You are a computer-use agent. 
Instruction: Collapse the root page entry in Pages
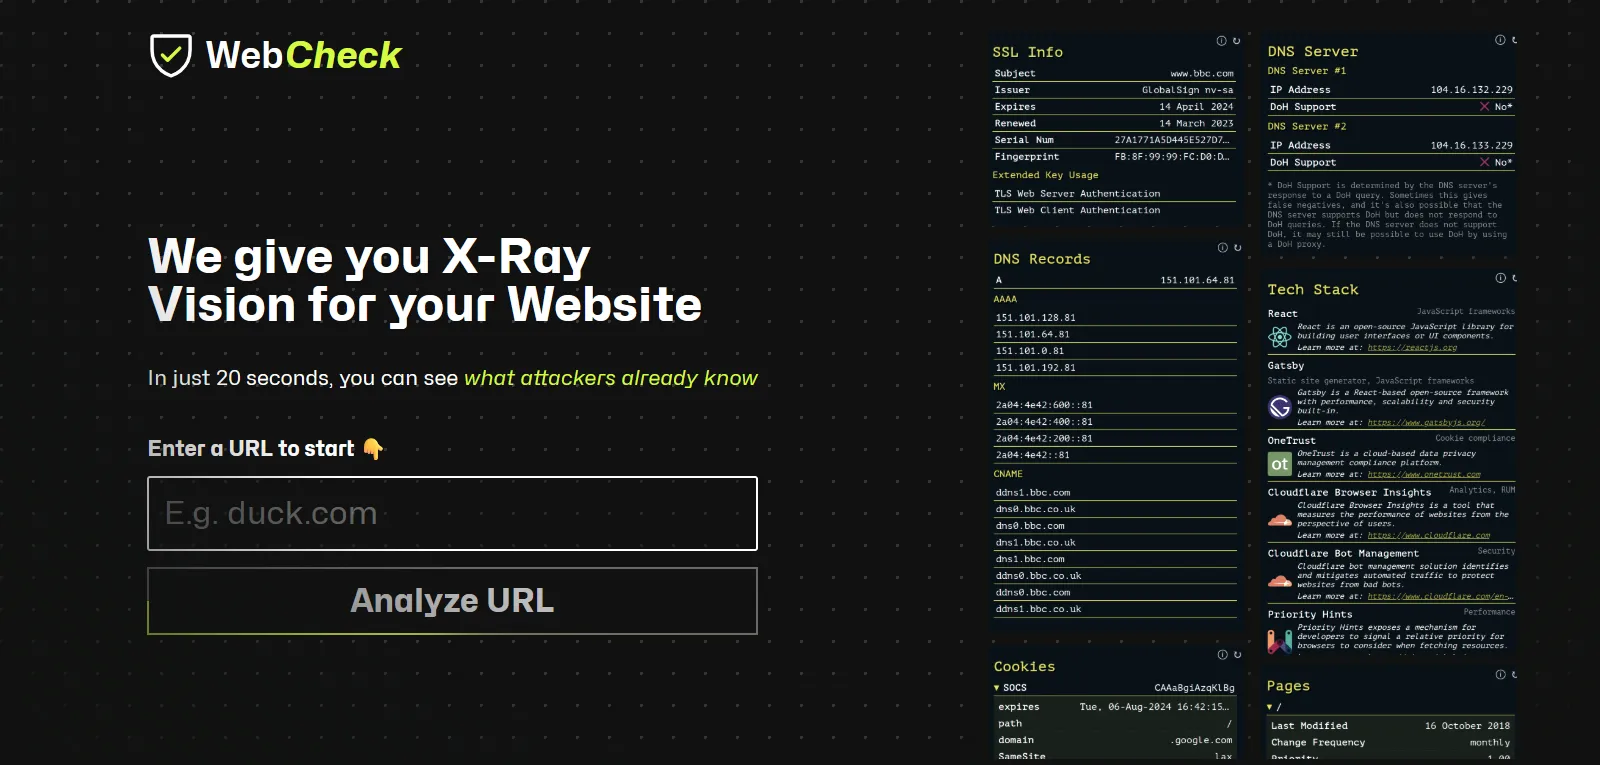[1270, 707]
